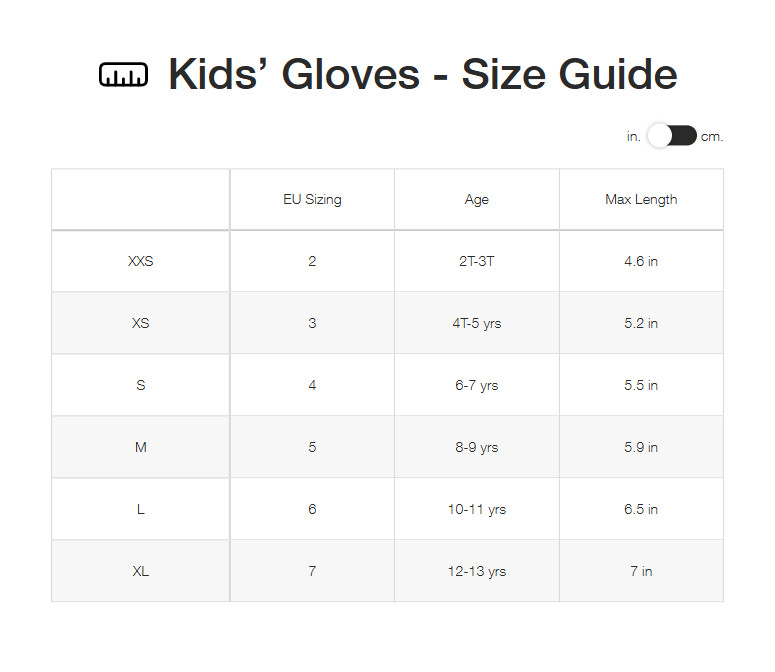Click the '5.9 in' max length cell

pyautogui.click(x=641, y=447)
